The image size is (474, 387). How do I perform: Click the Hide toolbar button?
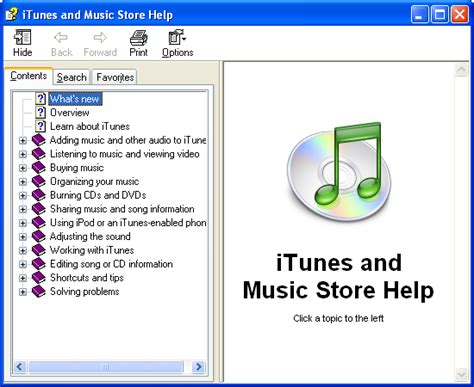(22, 43)
